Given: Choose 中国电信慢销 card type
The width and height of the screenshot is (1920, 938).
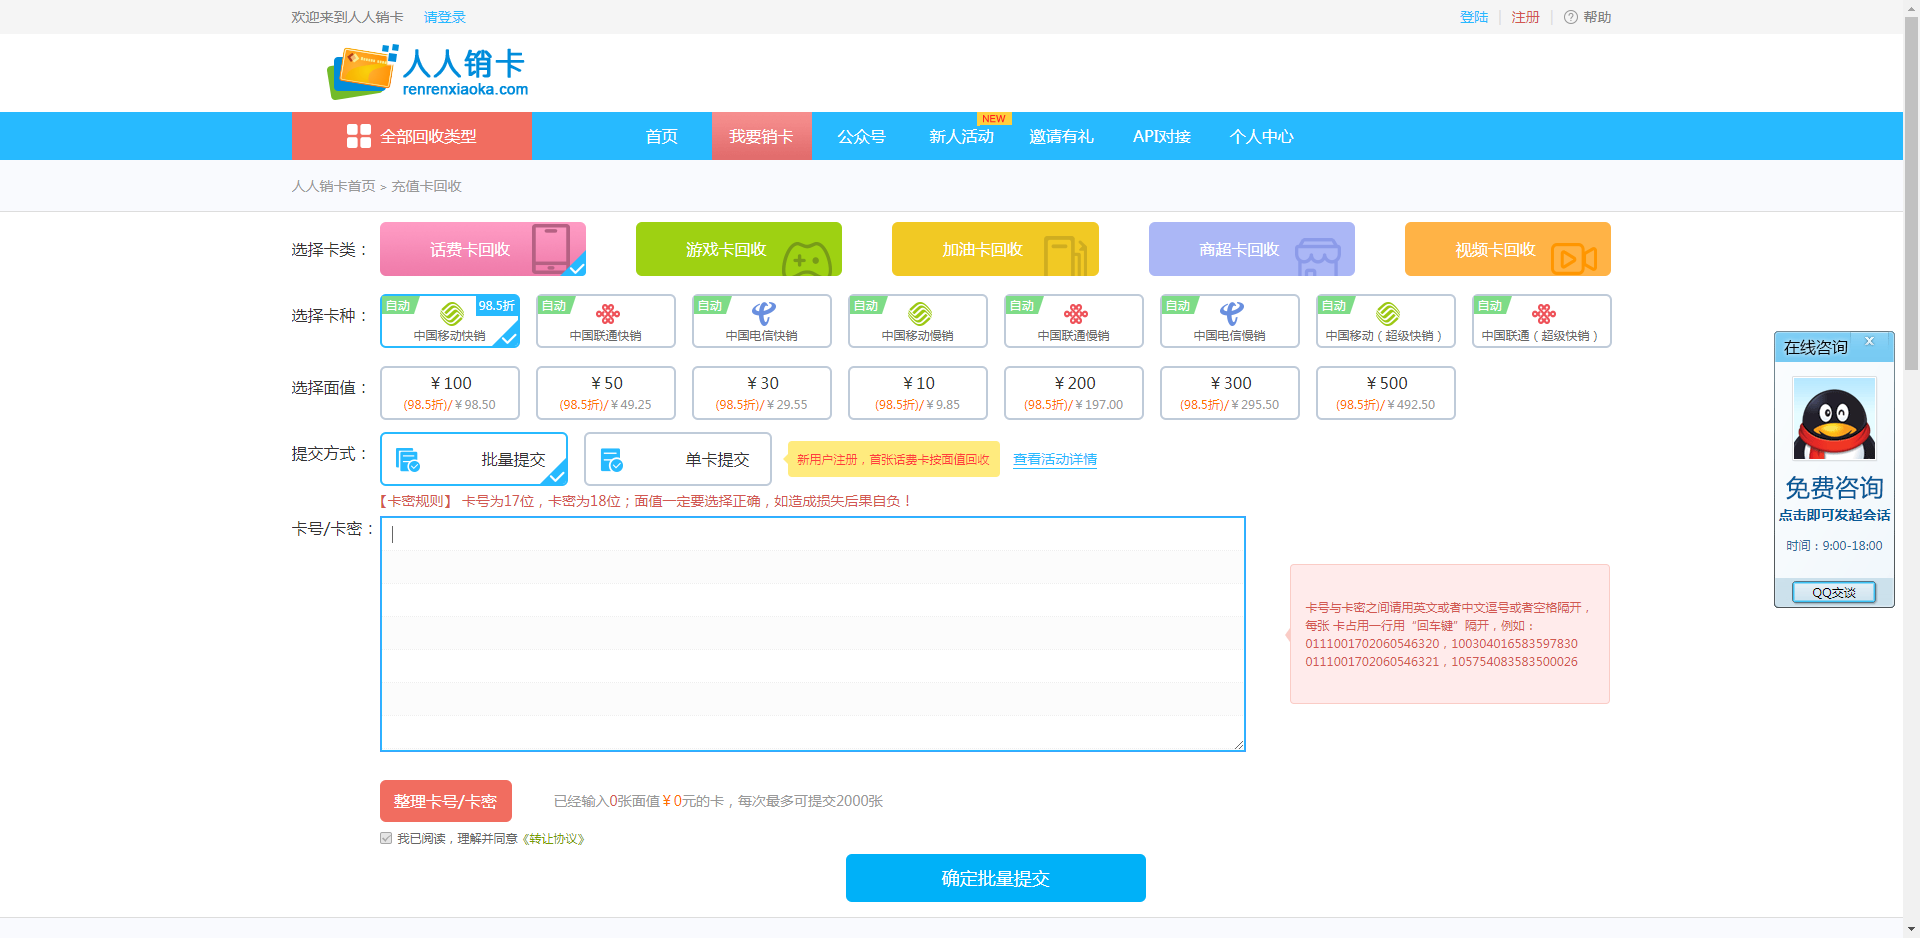Looking at the screenshot, I should pyautogui.click(x=1230, y=321).
